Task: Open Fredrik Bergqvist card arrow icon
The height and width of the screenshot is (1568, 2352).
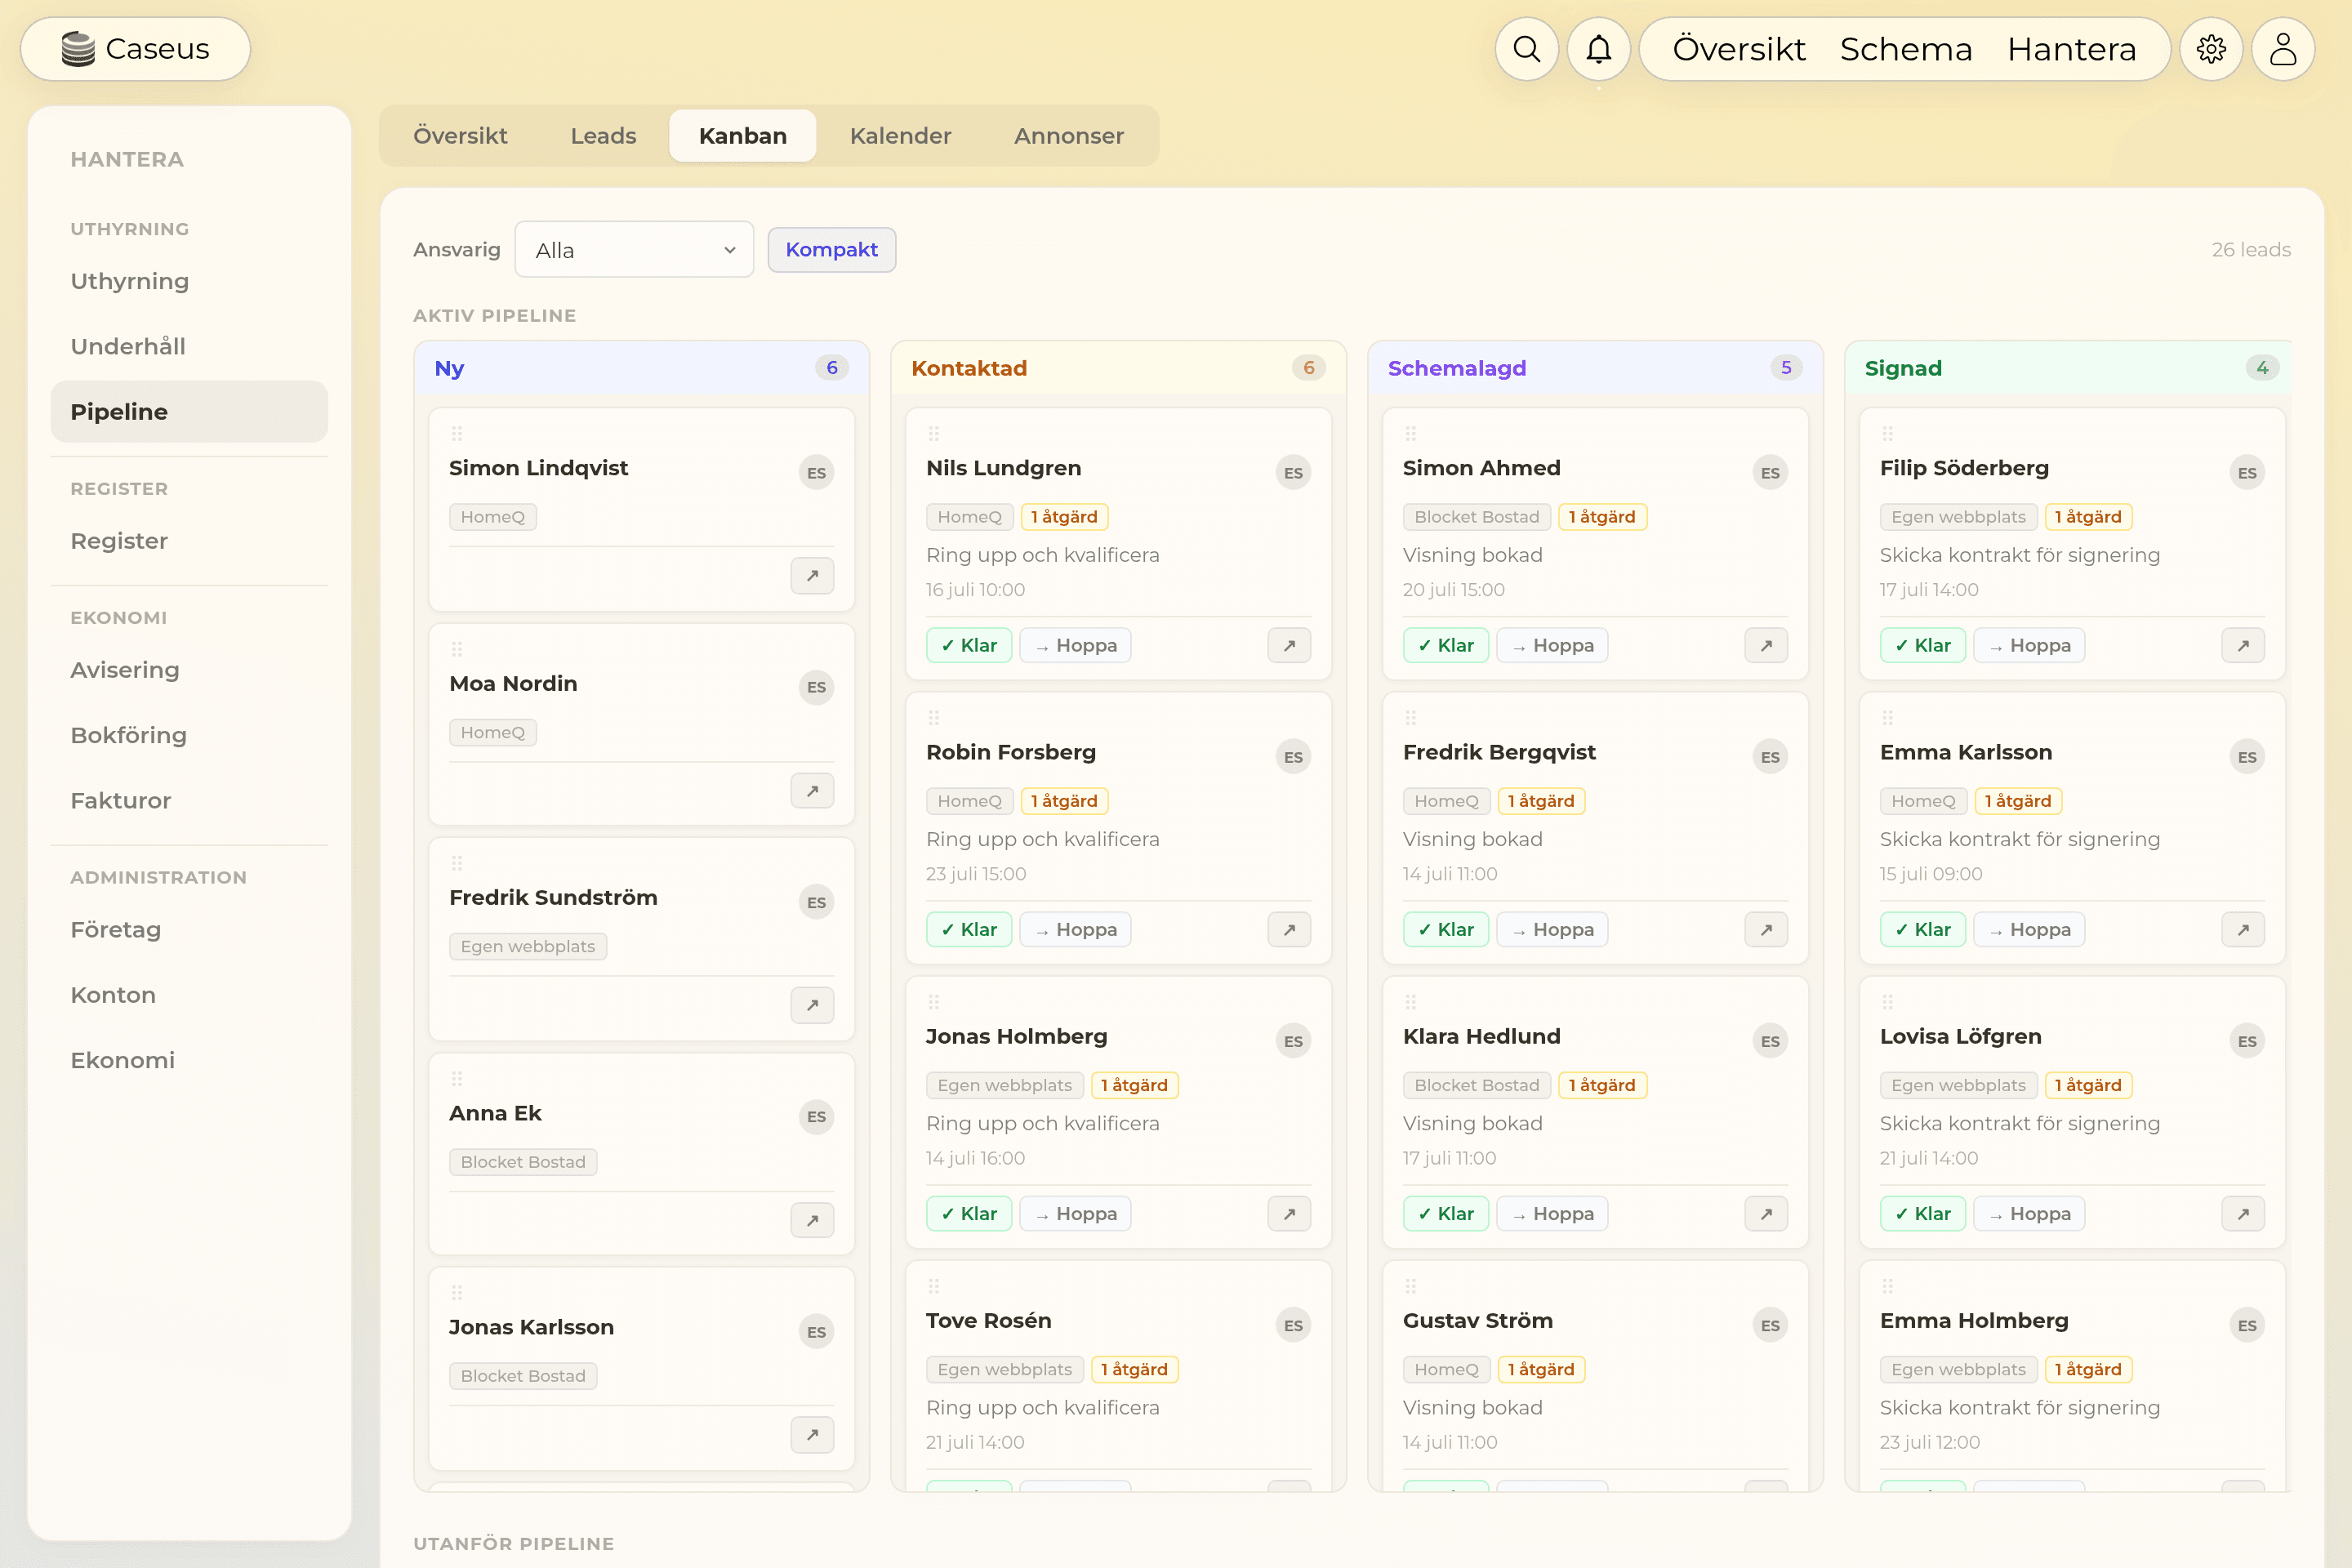Action: (1766, 929)
